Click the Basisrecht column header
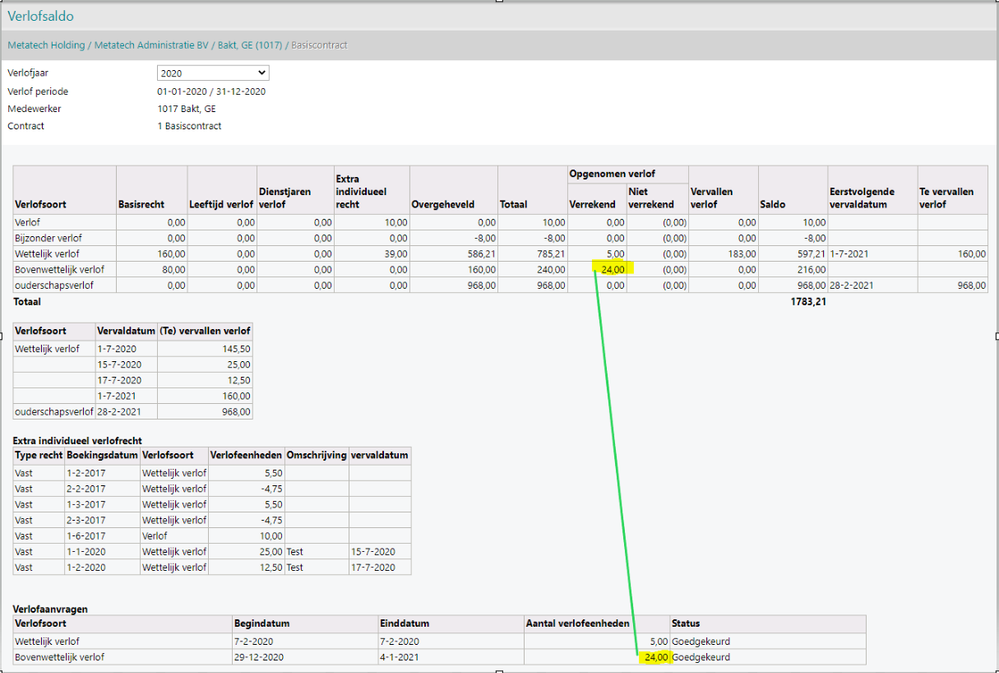The width and height of the screenshot is (999, 673). tap(142, 204)
